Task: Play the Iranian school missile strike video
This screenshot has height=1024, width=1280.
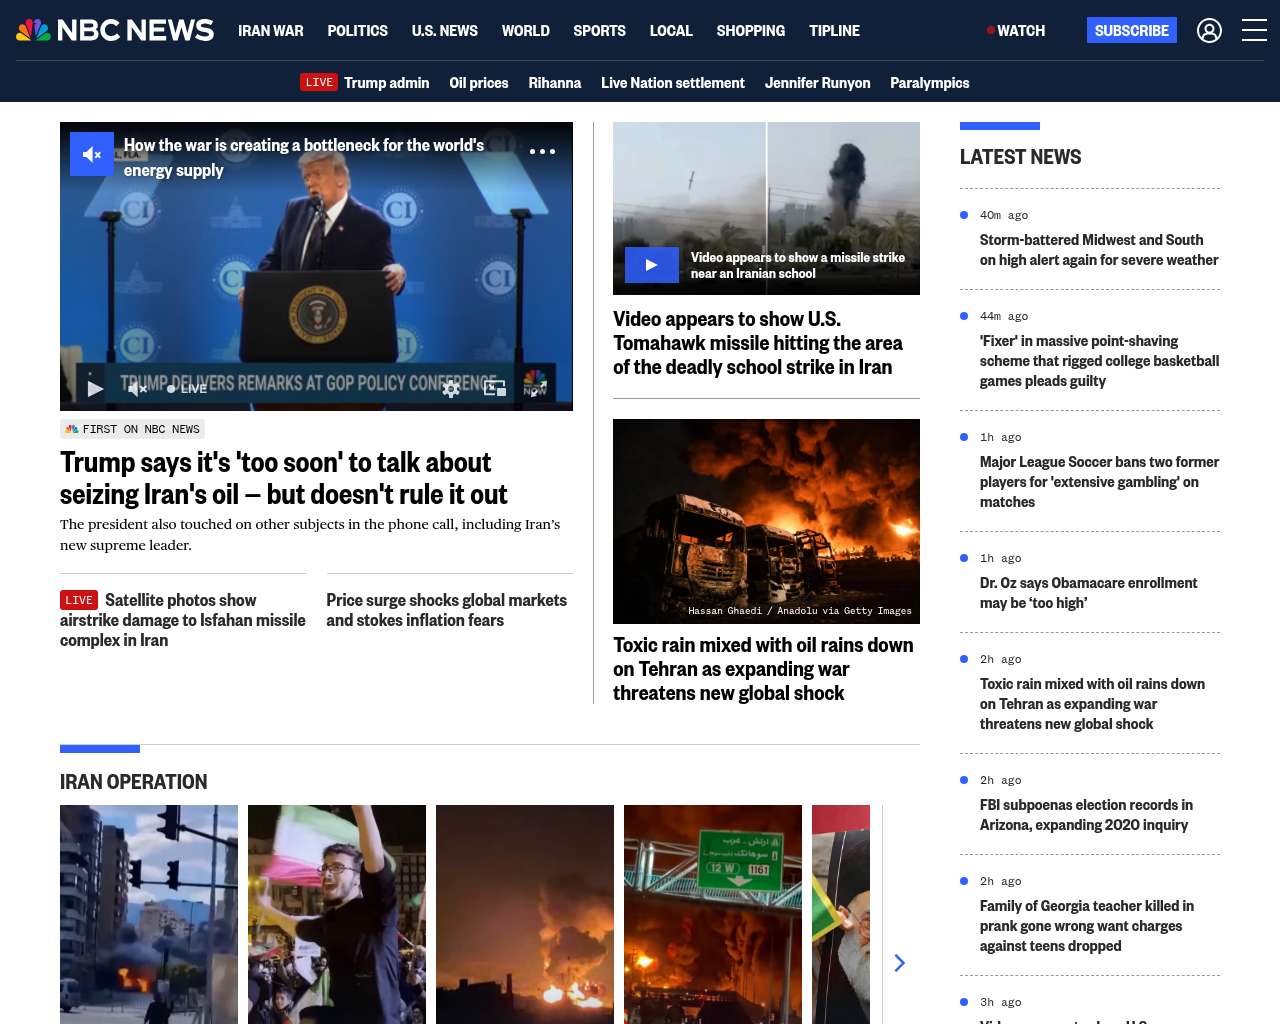Action: 651,265
